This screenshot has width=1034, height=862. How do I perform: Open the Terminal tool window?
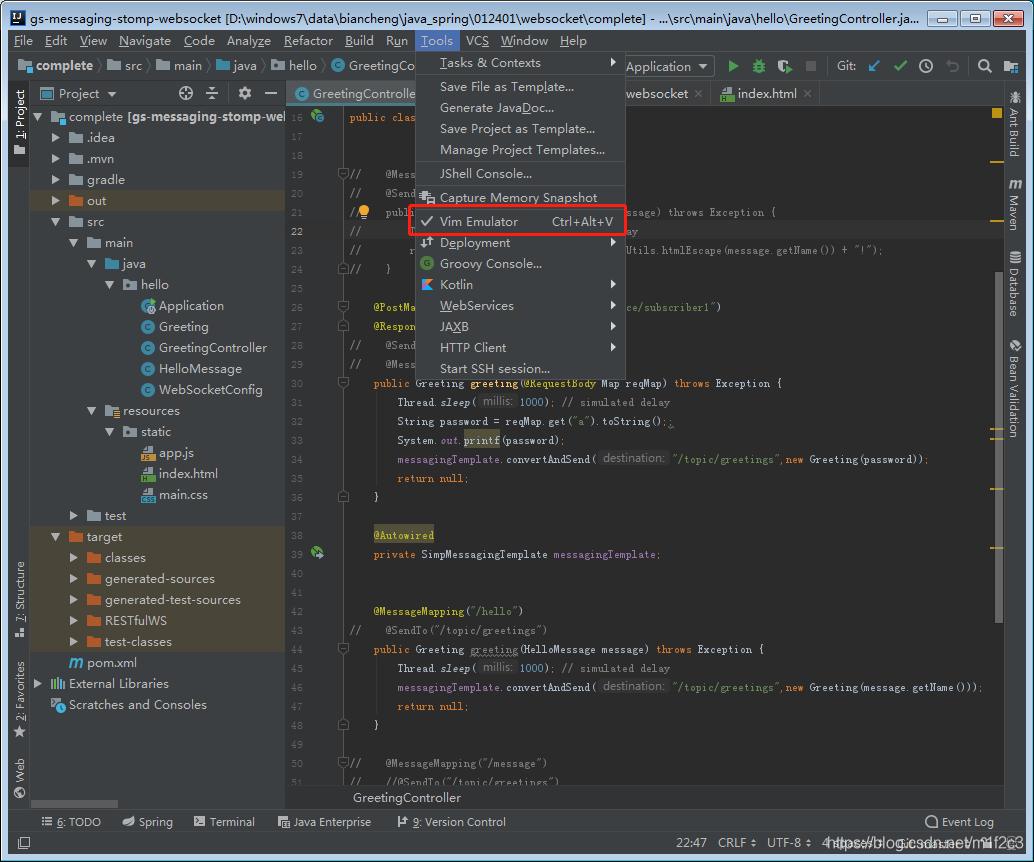coord(224,822)
